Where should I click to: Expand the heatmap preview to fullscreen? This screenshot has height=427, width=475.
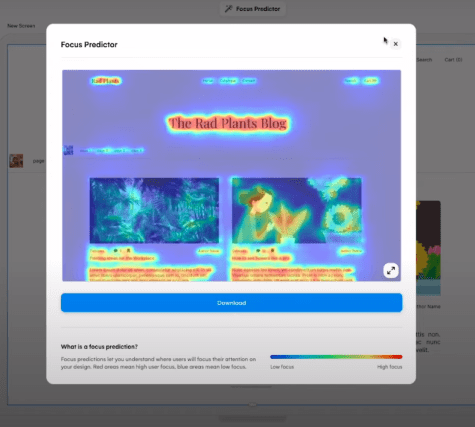(x=391, y=271)
